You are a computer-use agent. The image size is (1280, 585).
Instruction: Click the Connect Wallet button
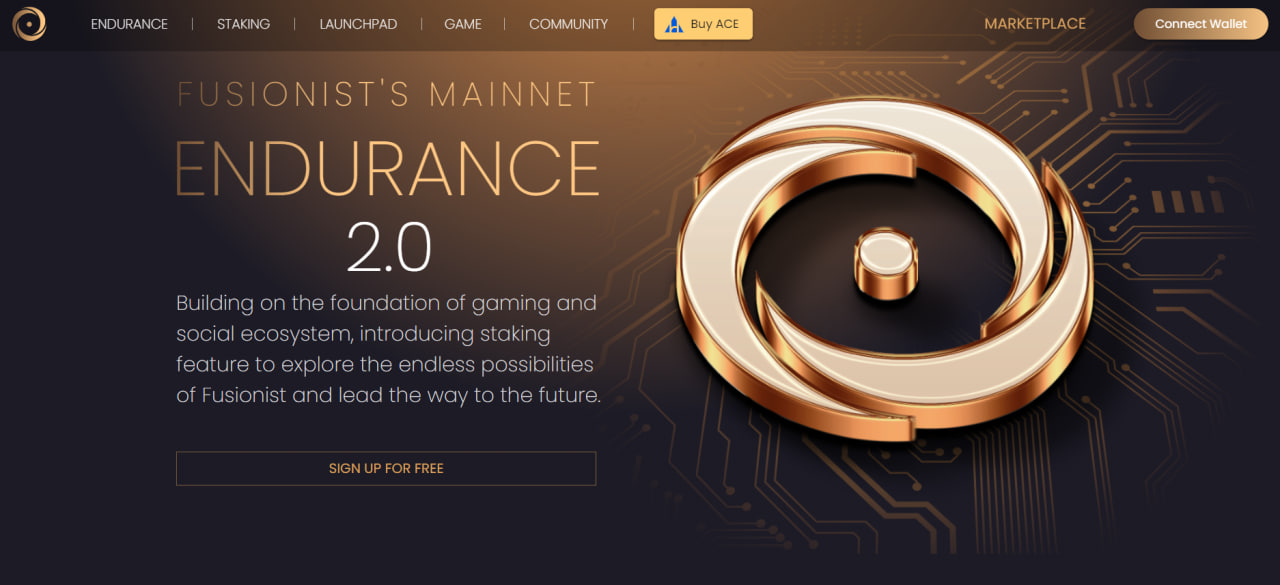[x=1201, y=24]
